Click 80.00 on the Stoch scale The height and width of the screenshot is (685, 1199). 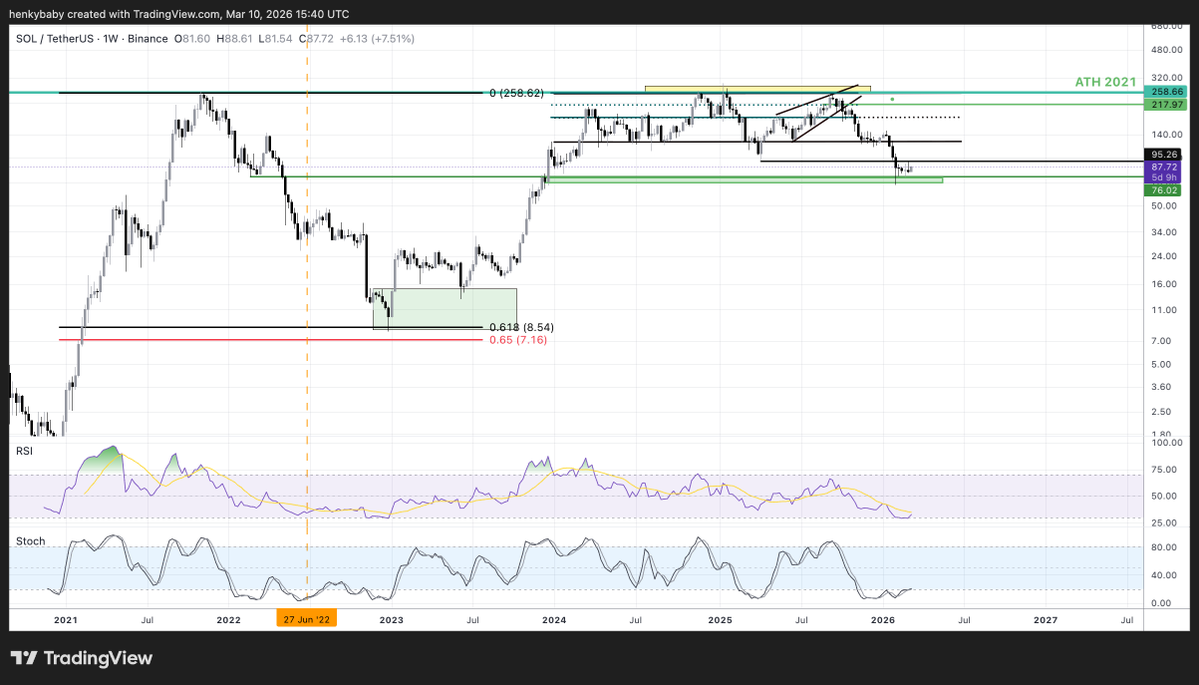[x=1164, y=547]
